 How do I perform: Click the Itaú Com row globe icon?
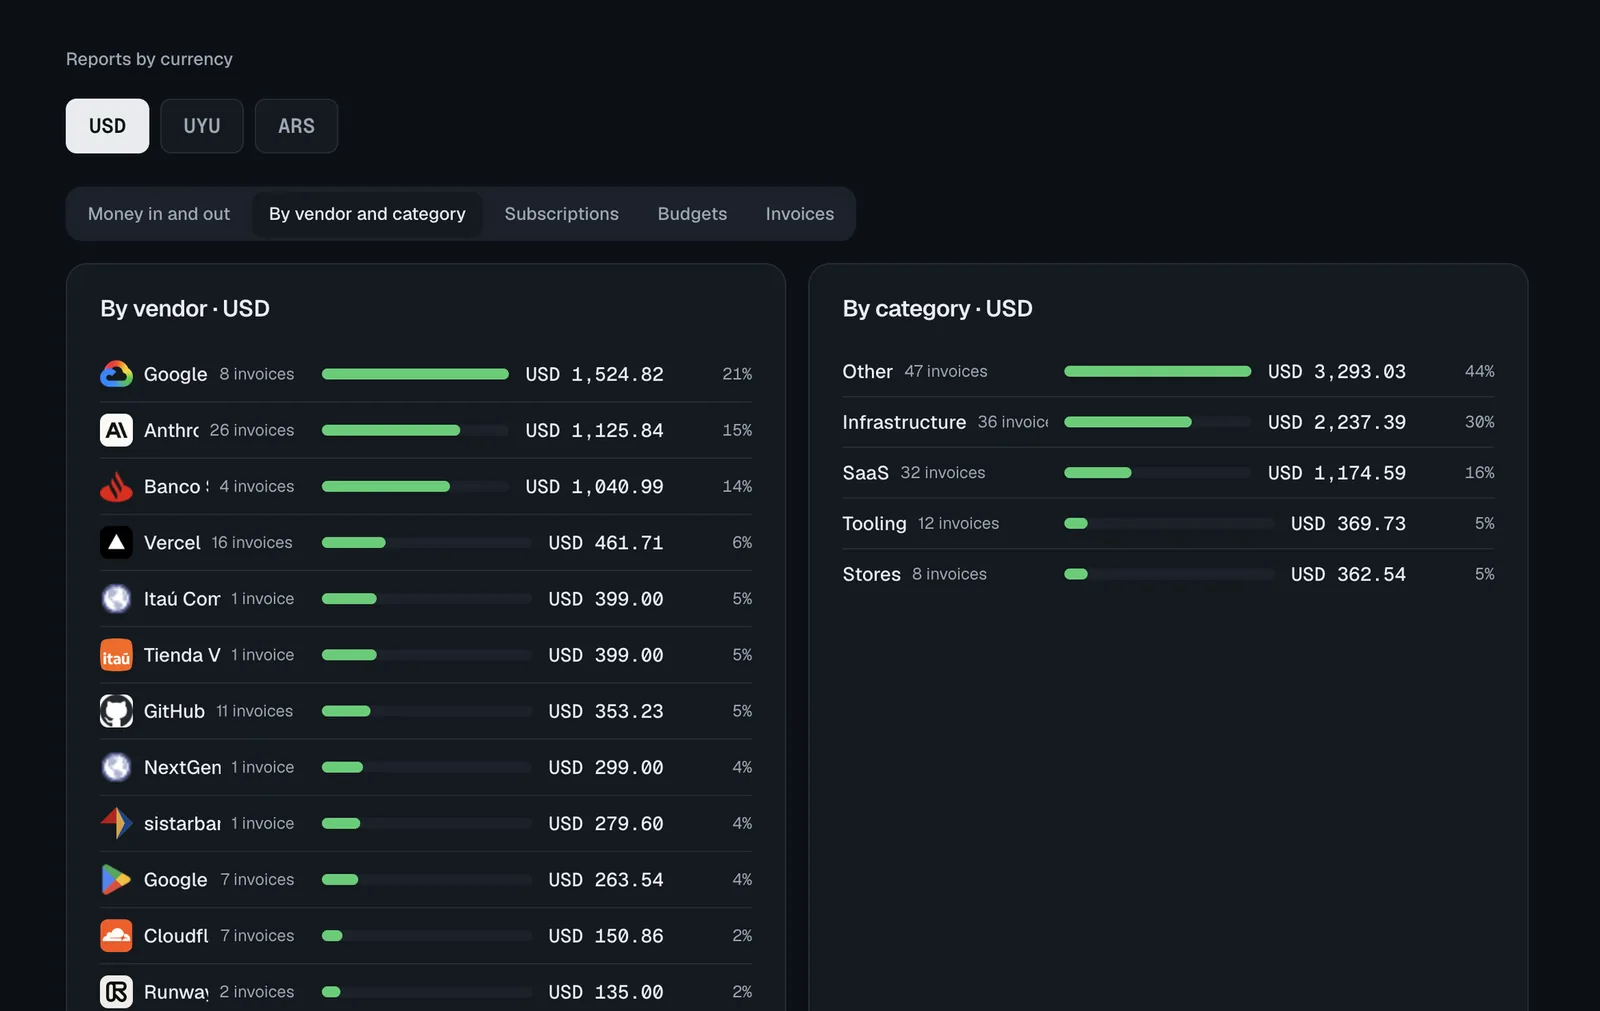(x=116, y=598)
